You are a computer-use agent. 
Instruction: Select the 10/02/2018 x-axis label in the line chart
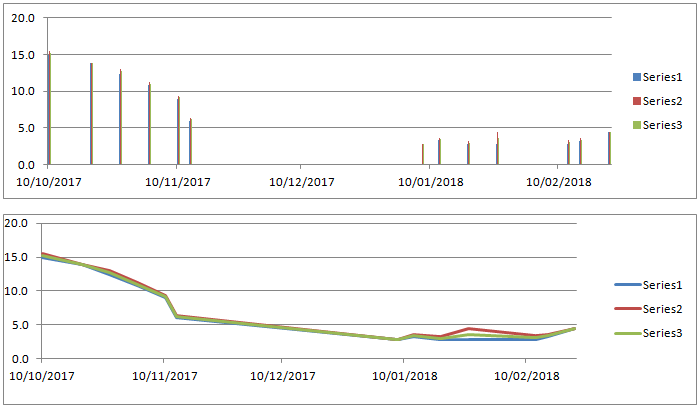pyautogui.click(x=528, y=376)
